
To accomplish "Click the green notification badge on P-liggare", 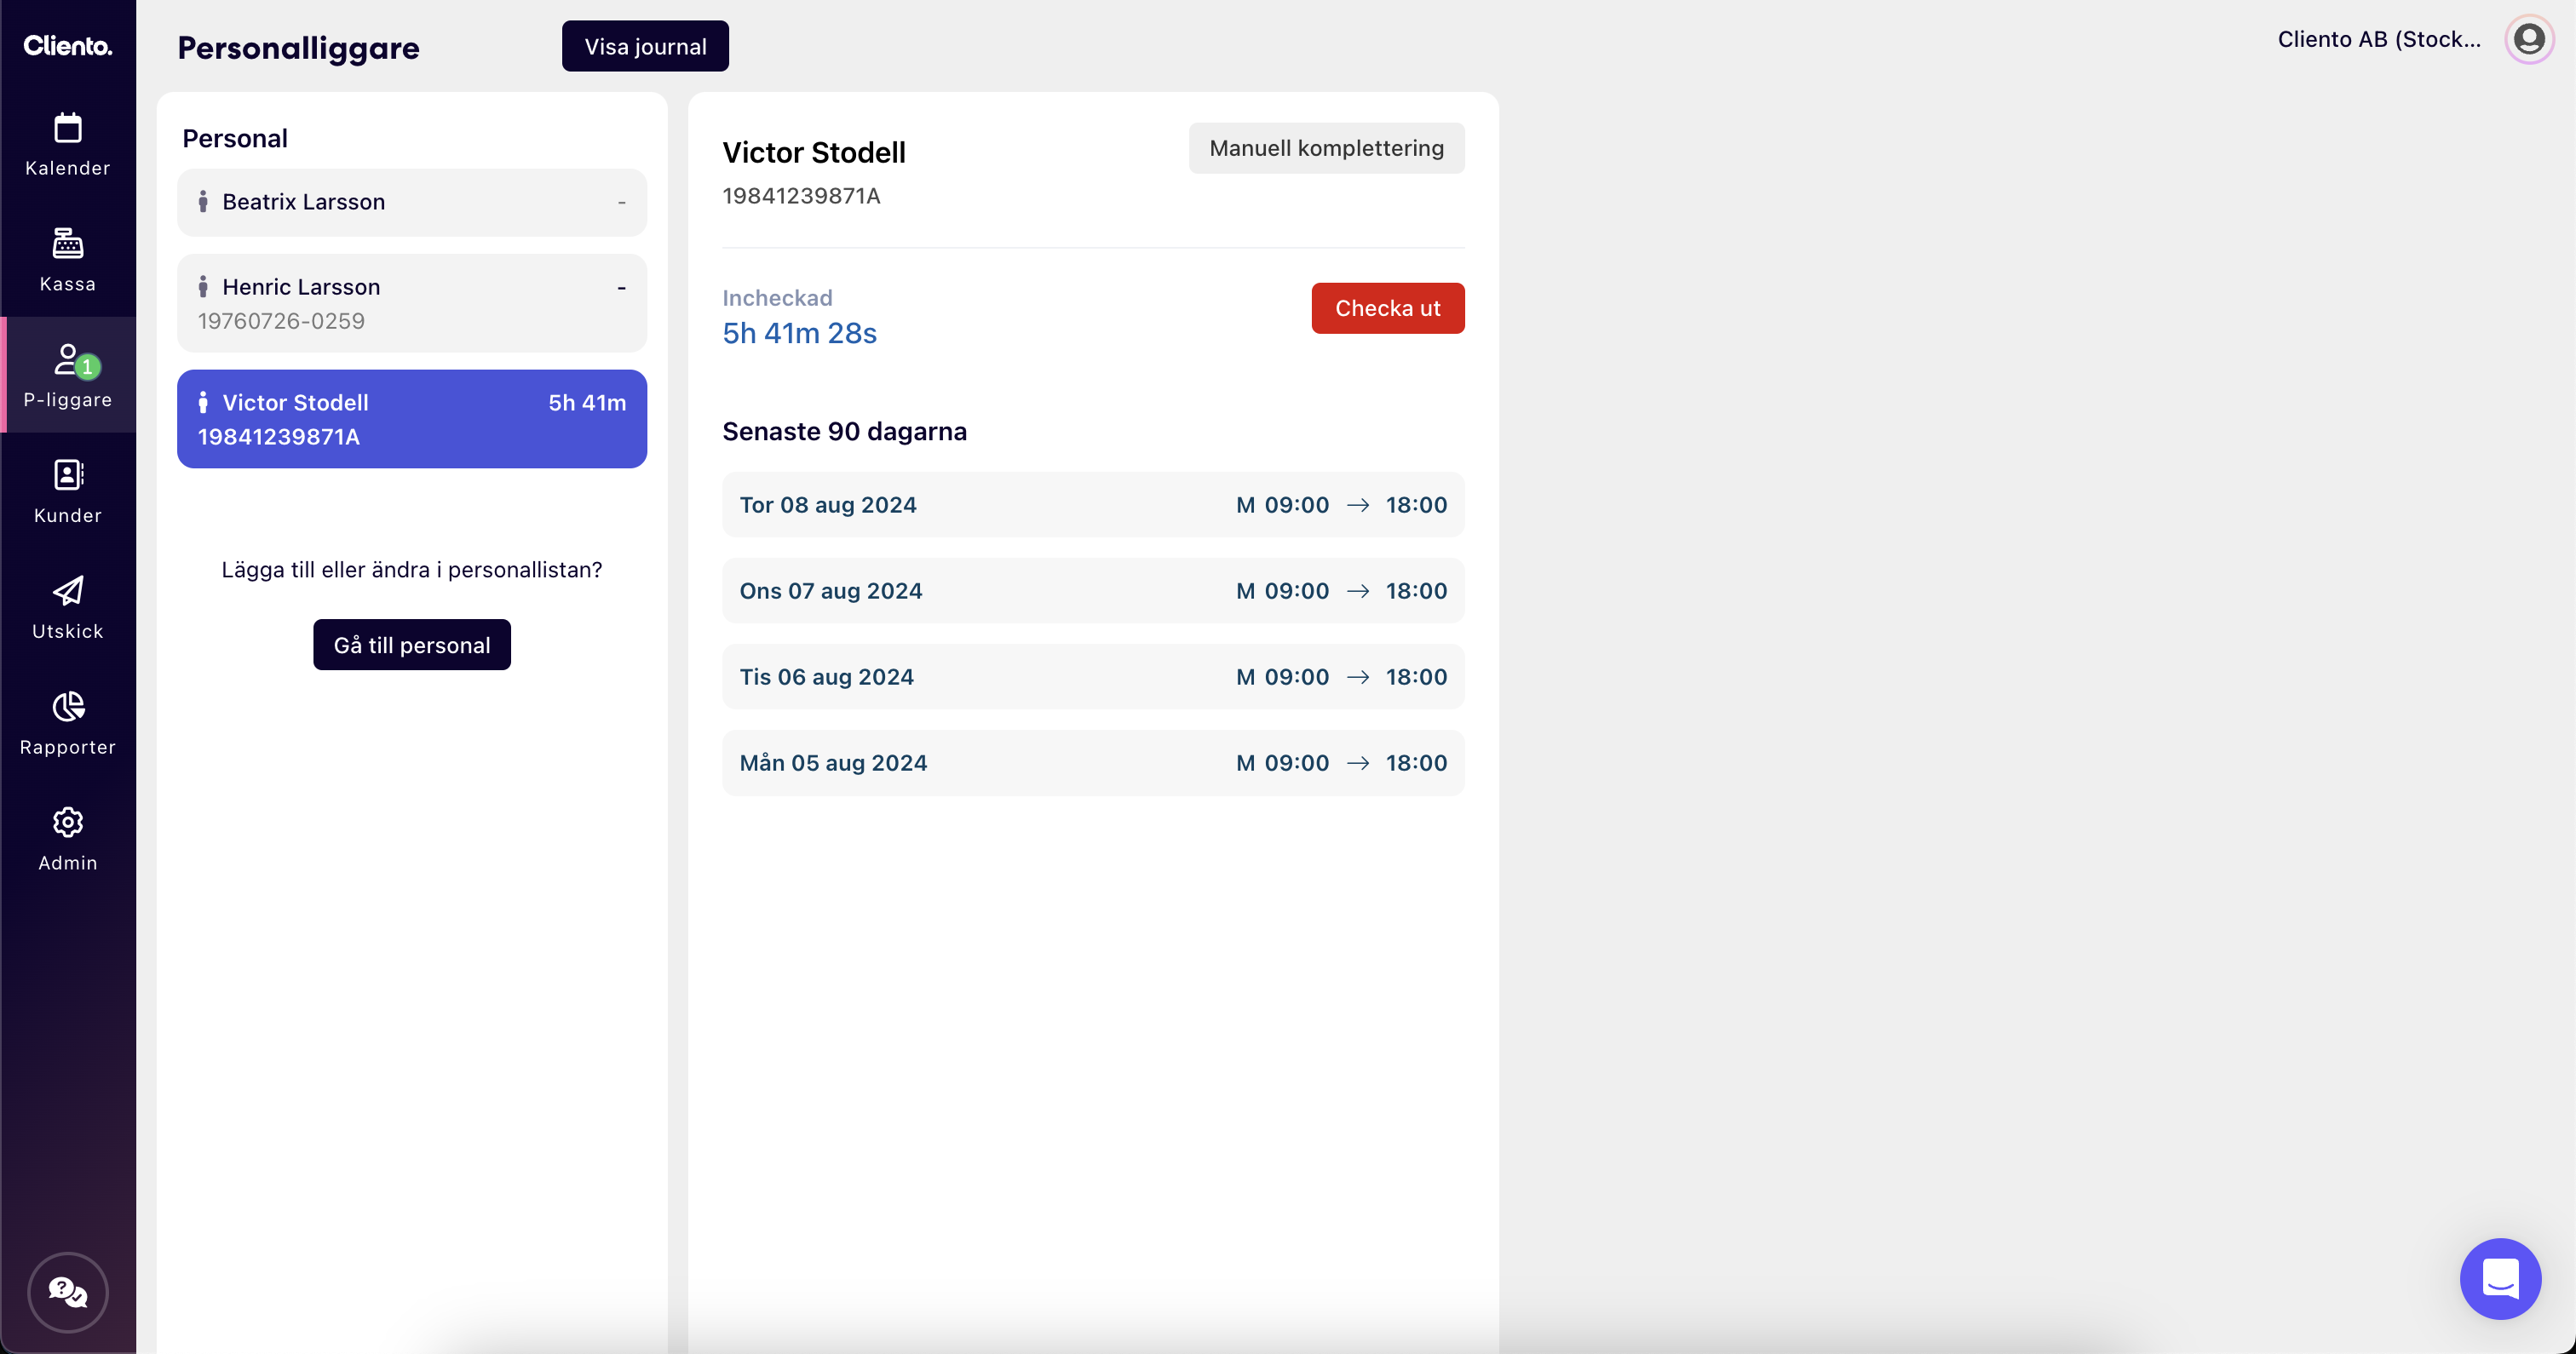I will pos(88,367).
